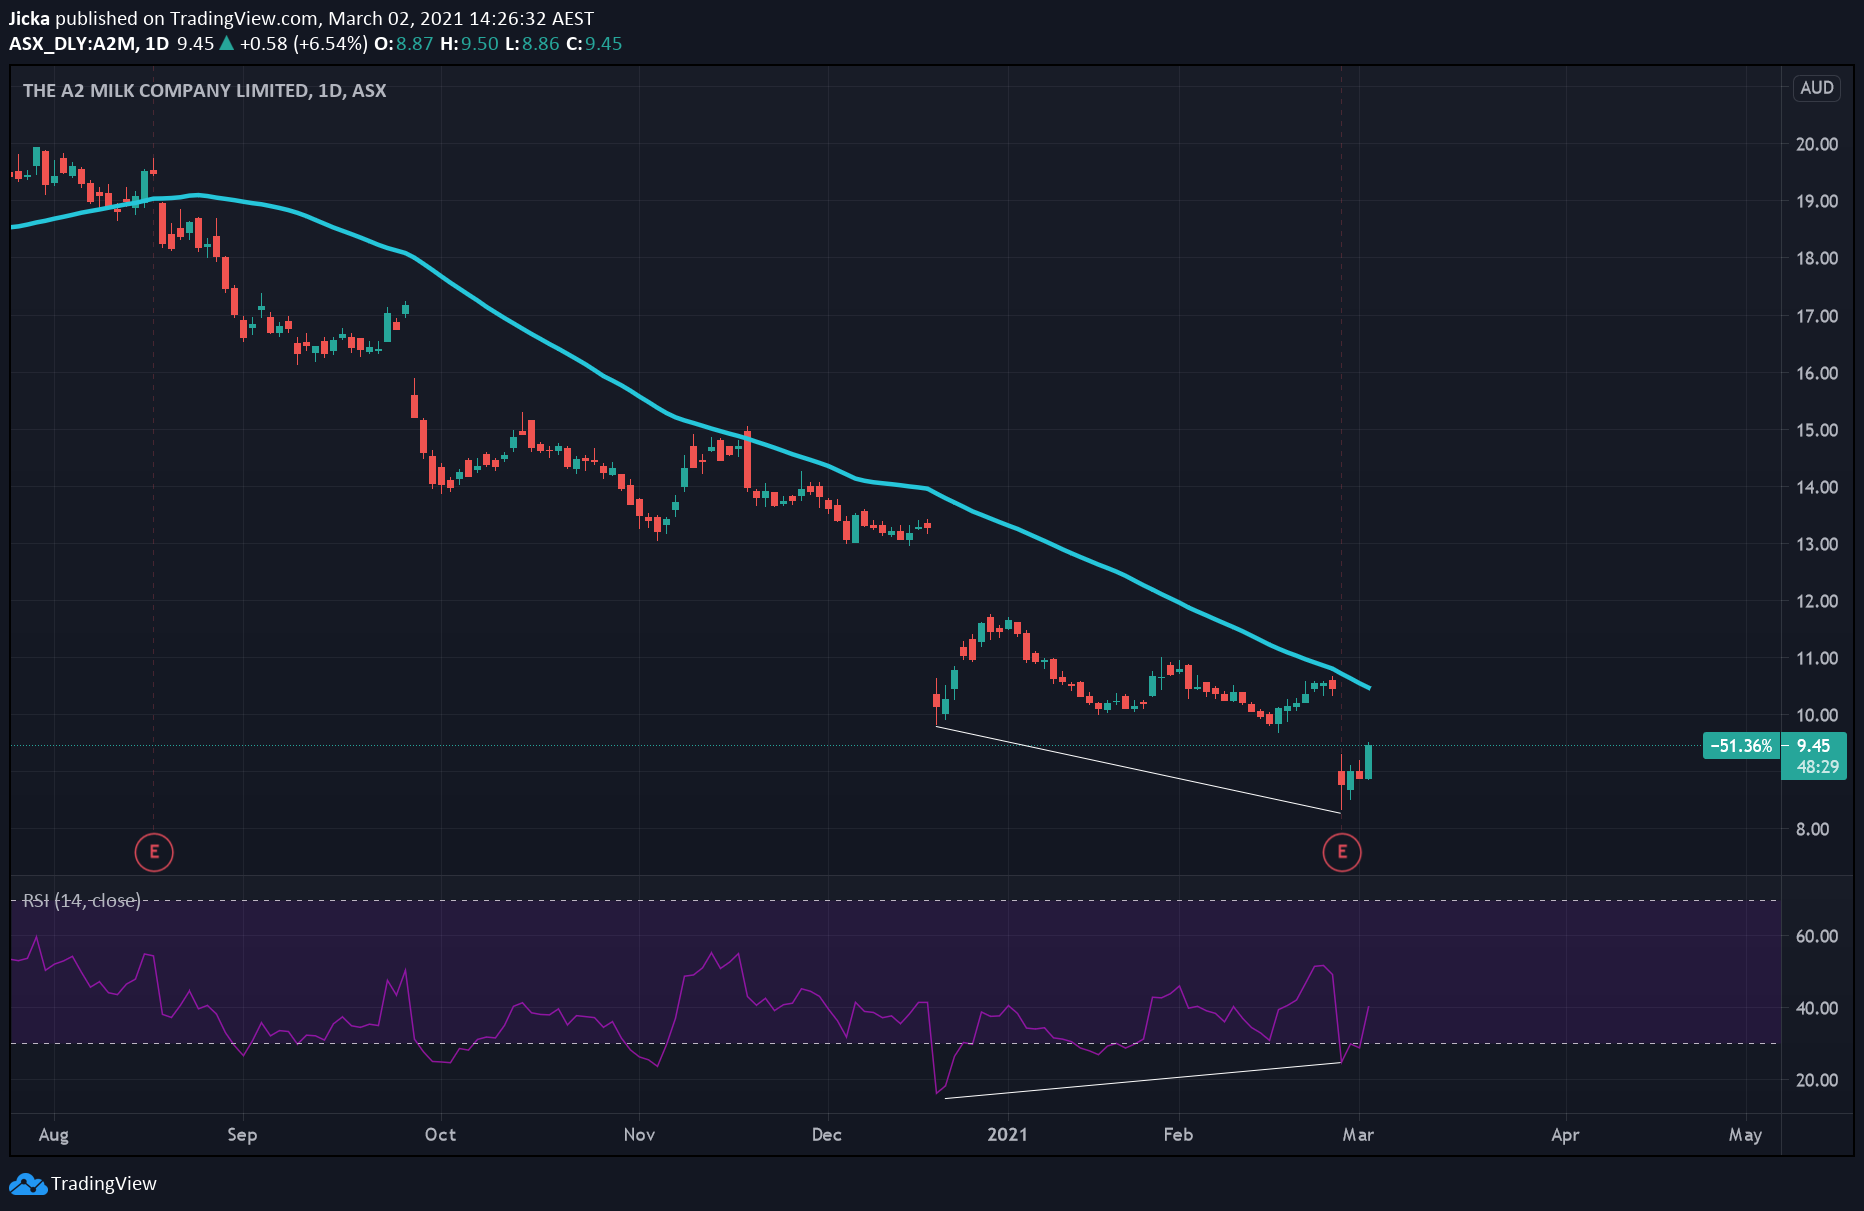Click the H:9.50 high value in header

(x=469, y=44)
